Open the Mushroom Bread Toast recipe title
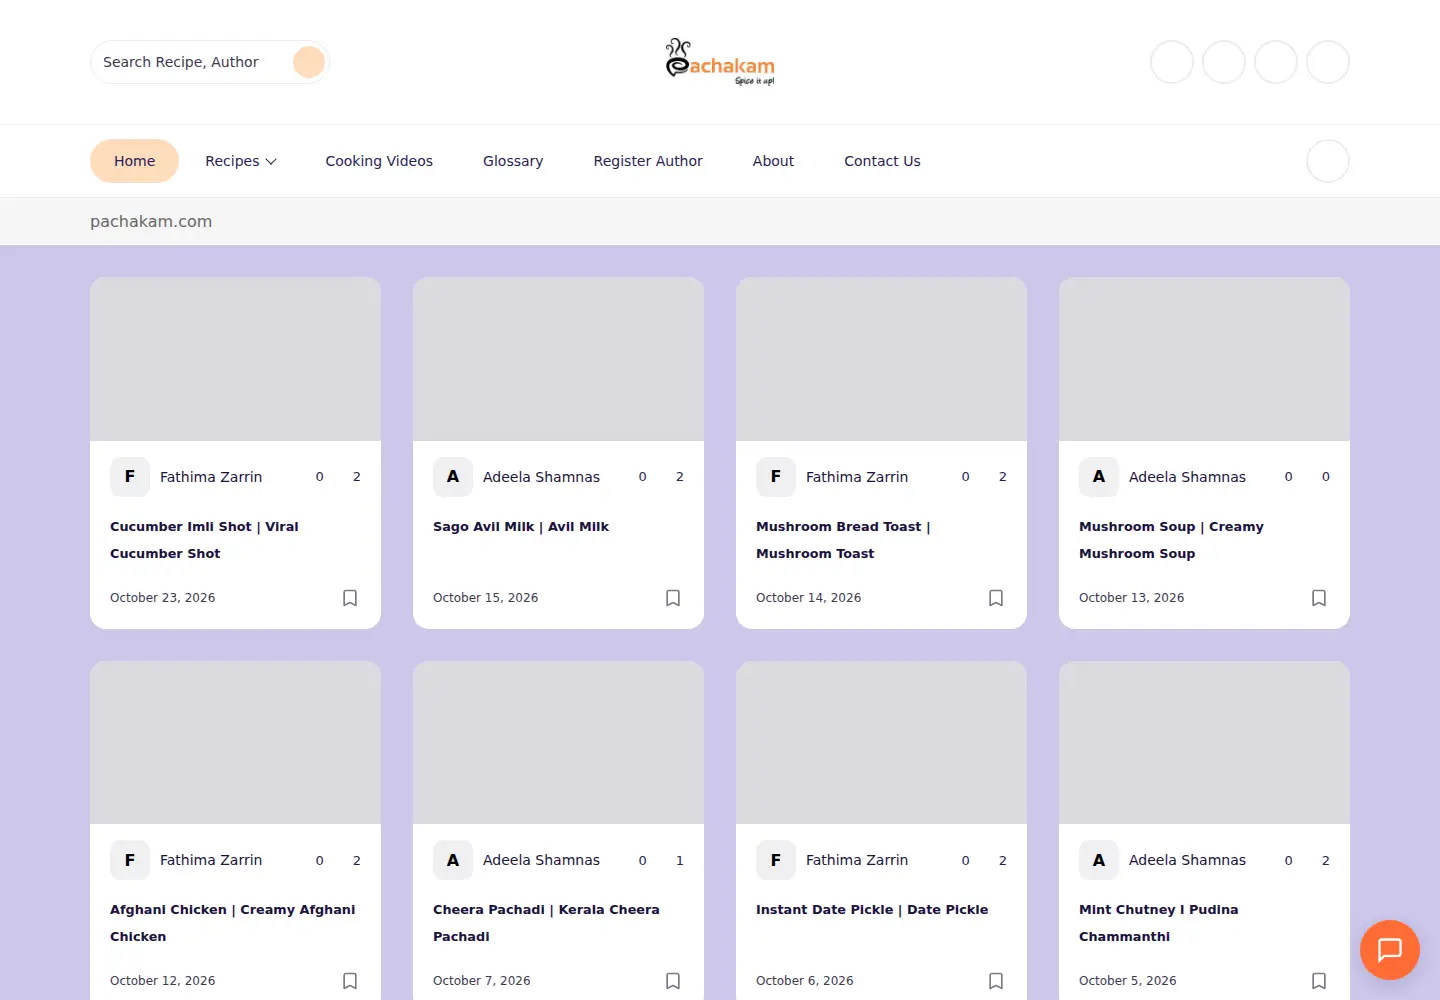This screenshot has height=1000, width=1440. pos(843,540)
